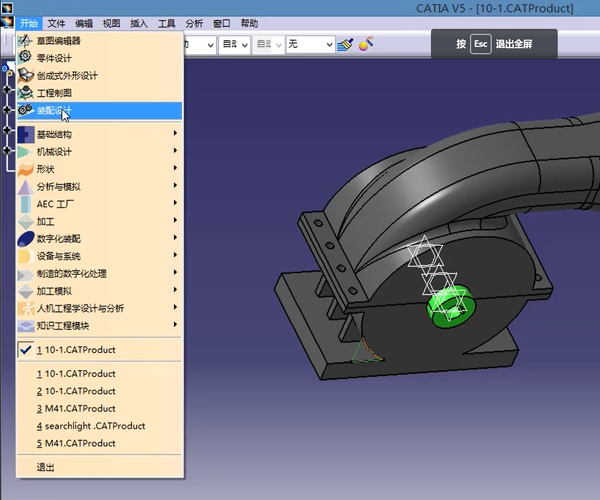Image resolution: width=600 pixels, height=500 pixels.
Task: Open the 开始 menu
Action: tap(29, 23)
